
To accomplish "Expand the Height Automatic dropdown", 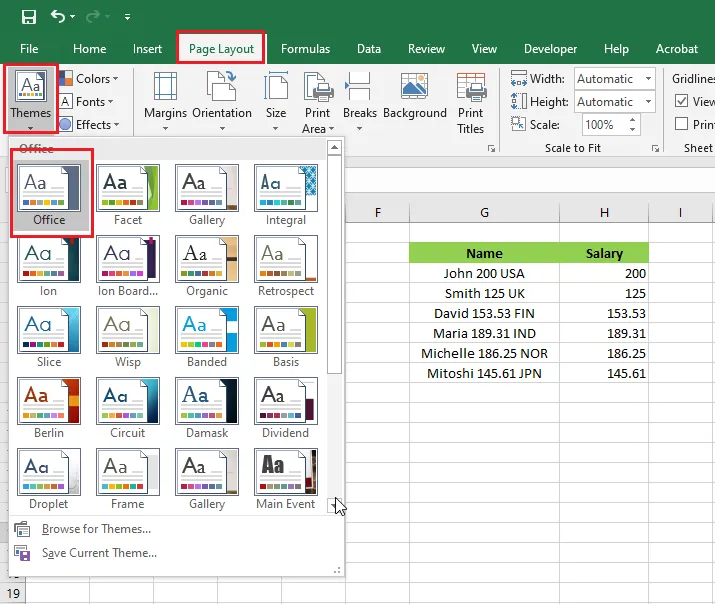I will pos(648,102).
